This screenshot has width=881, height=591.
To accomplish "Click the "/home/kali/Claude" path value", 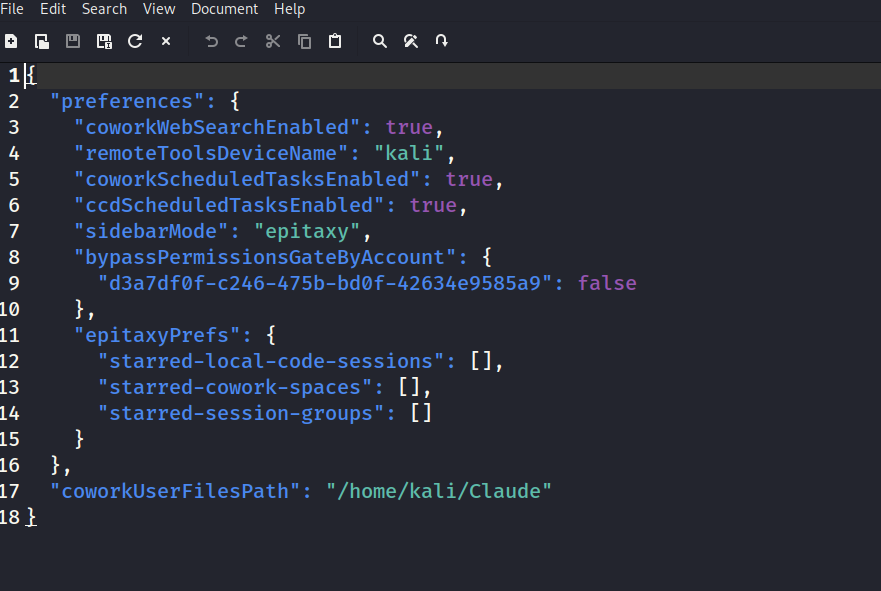I will pyautogui.click(x=439, y=492).
